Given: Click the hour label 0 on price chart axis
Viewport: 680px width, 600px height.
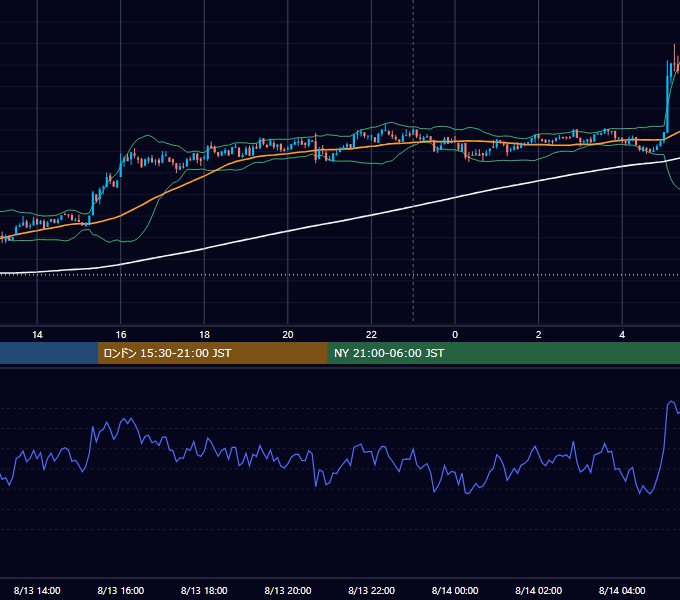Looking at the screenshot, I should point(455,335).
